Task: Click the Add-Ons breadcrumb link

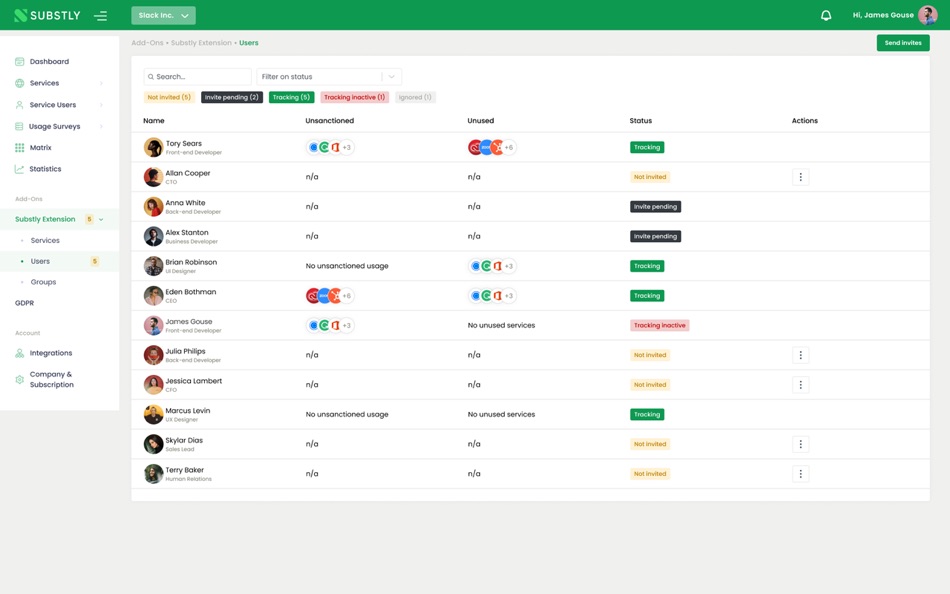Action: coord(147,43)
